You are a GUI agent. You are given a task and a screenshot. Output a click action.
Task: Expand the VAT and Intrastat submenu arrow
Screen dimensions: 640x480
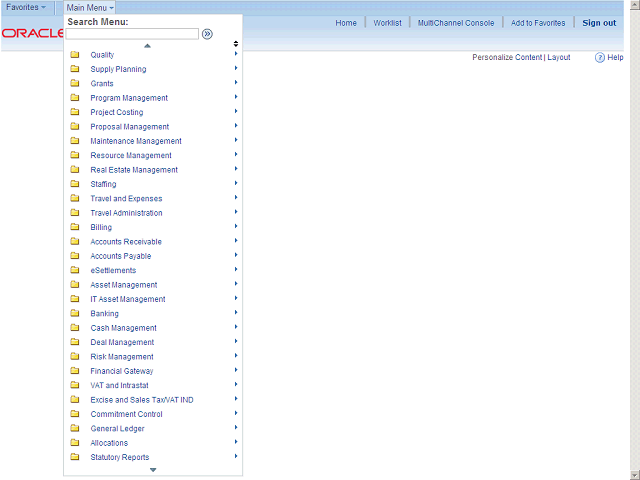tap(236, 384)
